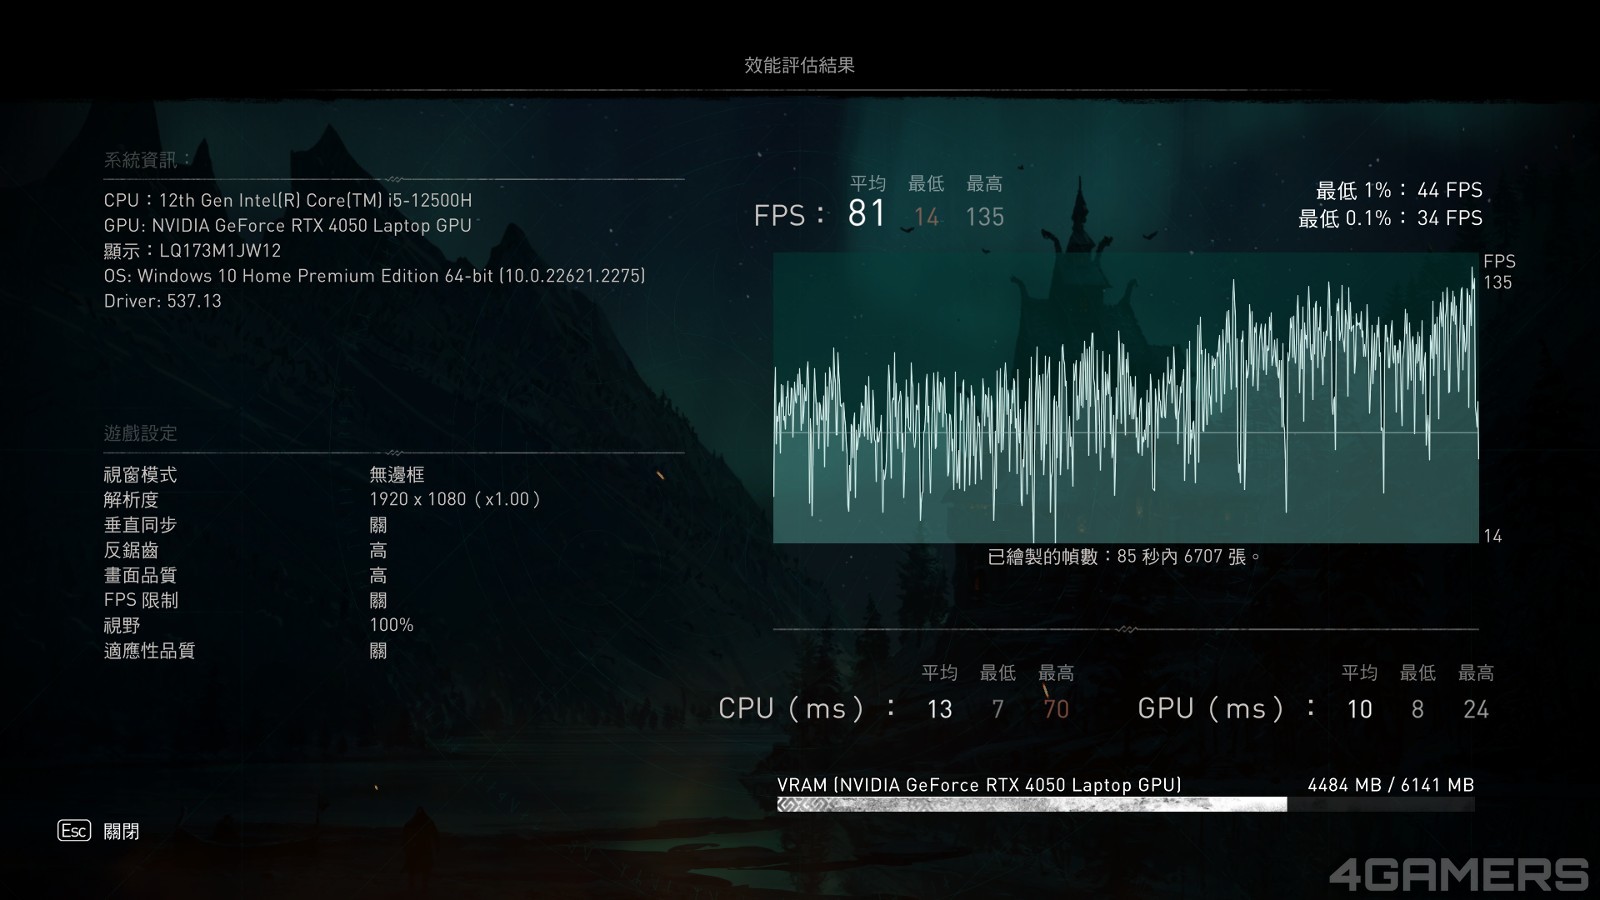The image size is (1600, 900).
Task: Click the GPU lowest value 8
Action: coord(1417,709)
